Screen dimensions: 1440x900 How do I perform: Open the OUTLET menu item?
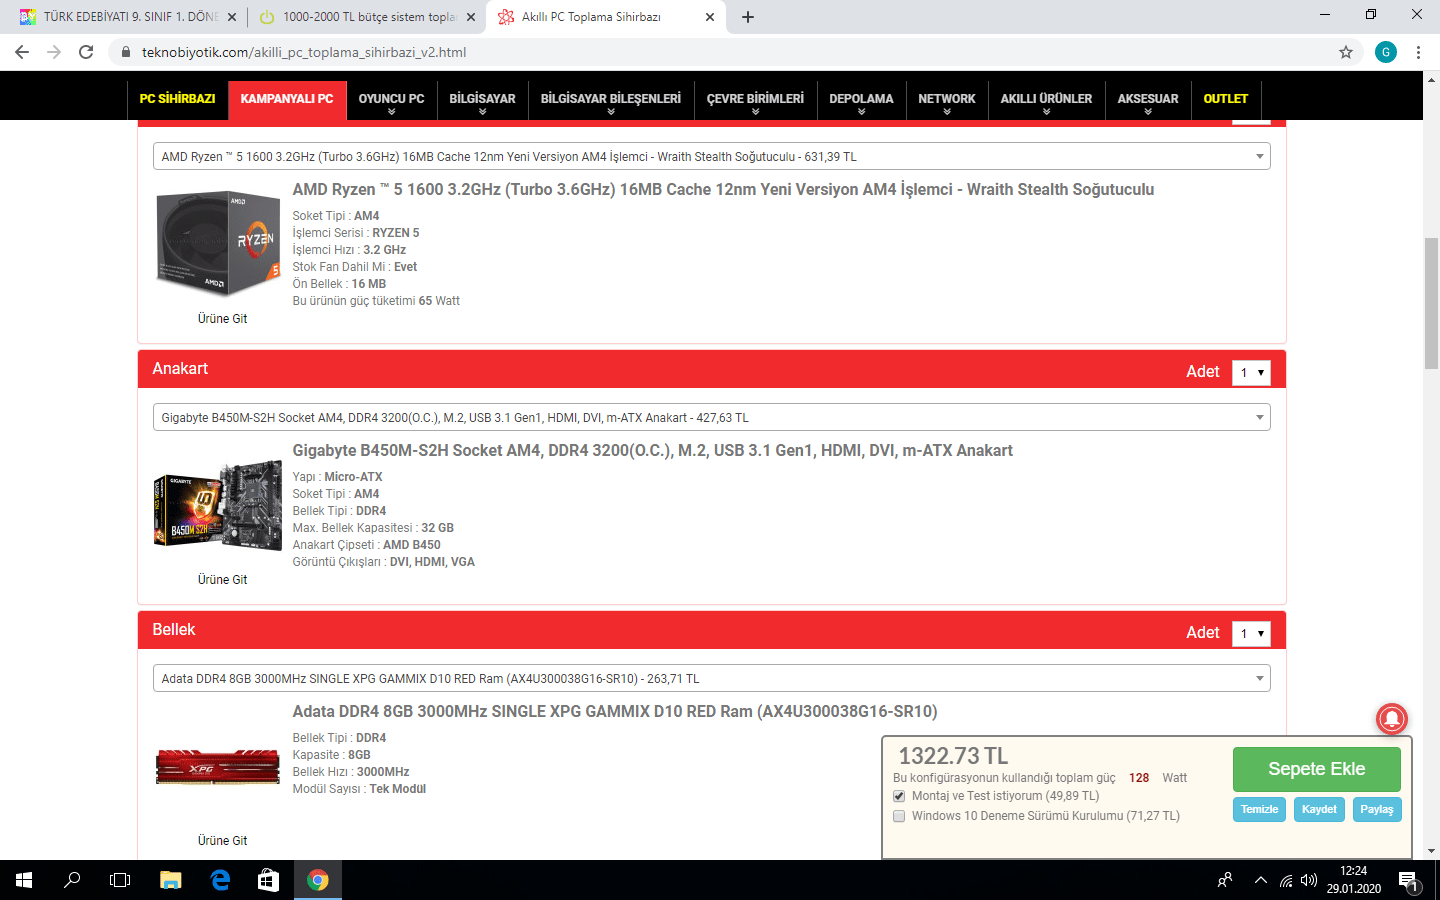1226,99
